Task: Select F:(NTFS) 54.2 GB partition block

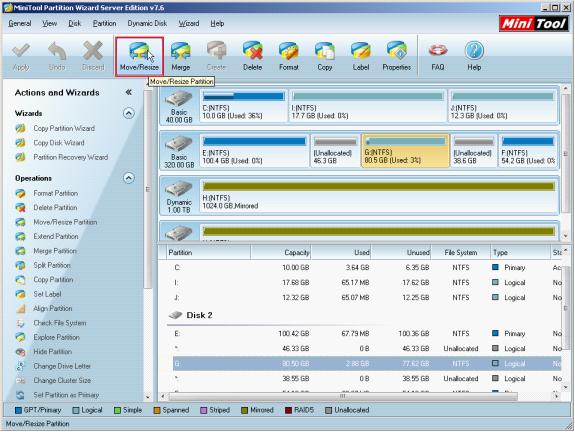Action: pos(528,151)
